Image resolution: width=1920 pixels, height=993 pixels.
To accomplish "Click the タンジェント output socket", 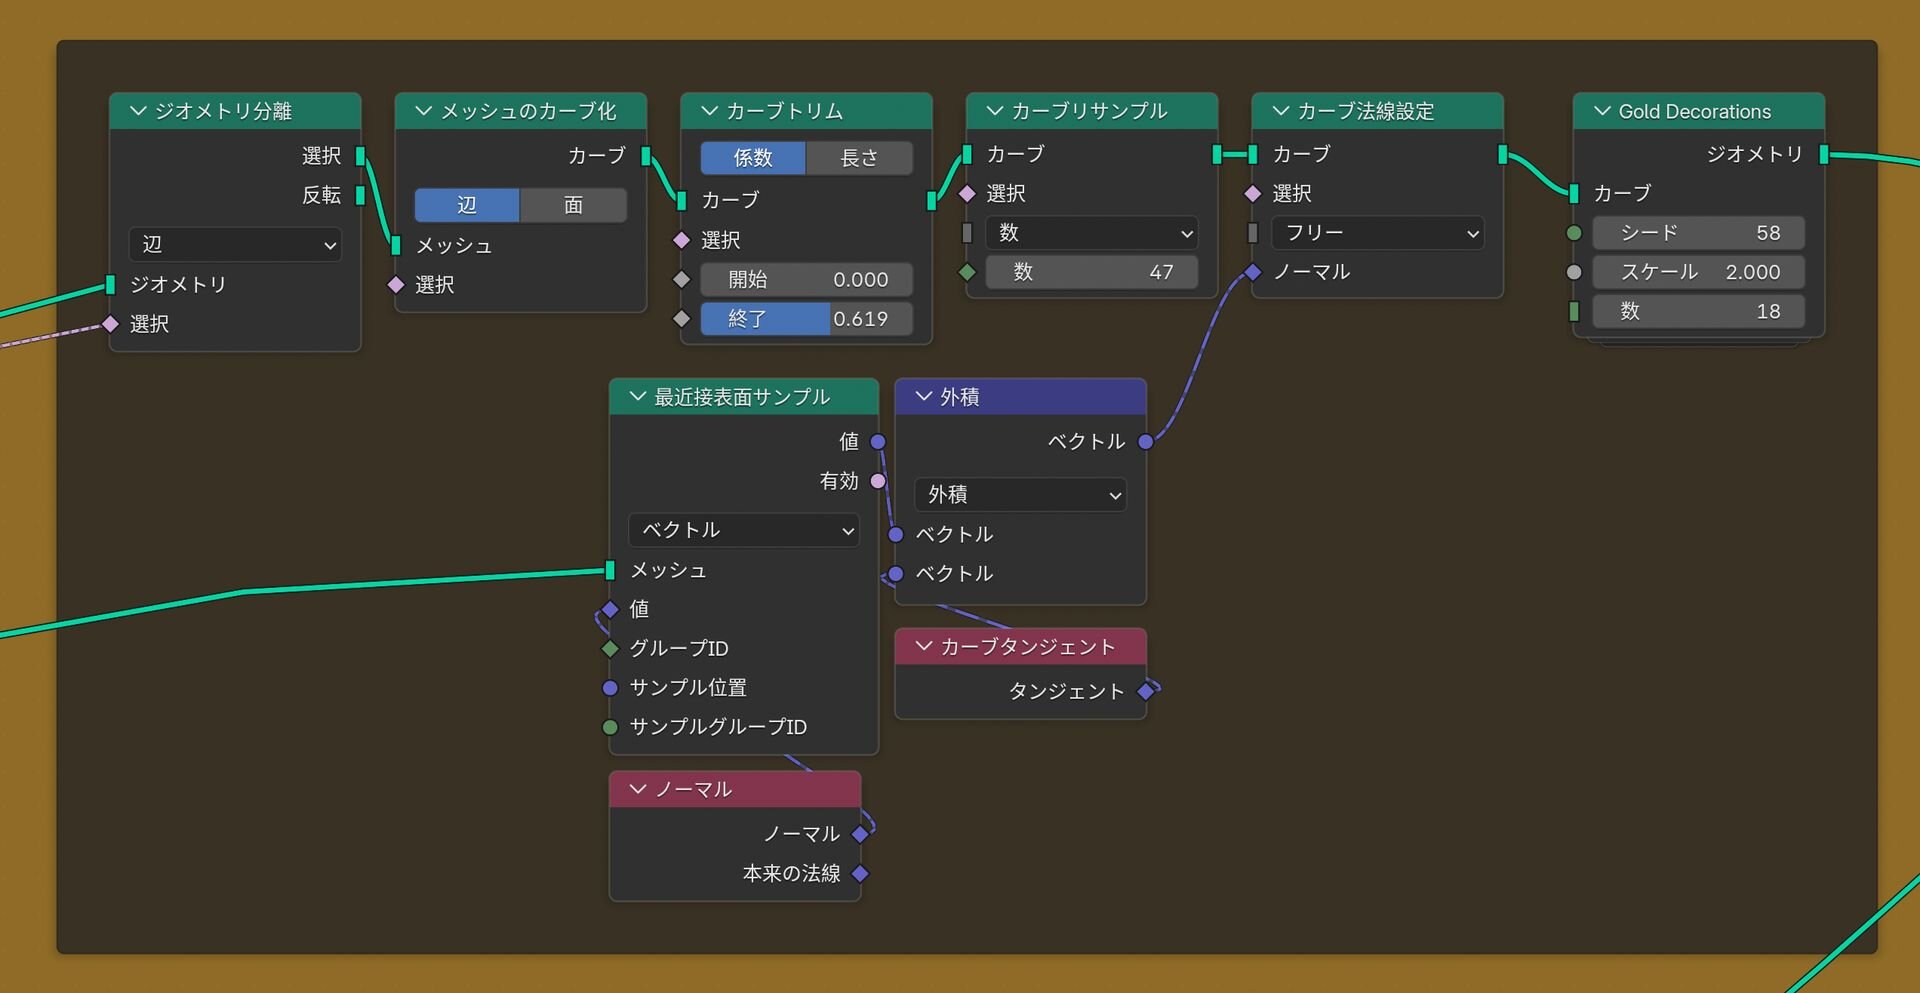I will pos(1146,691).
